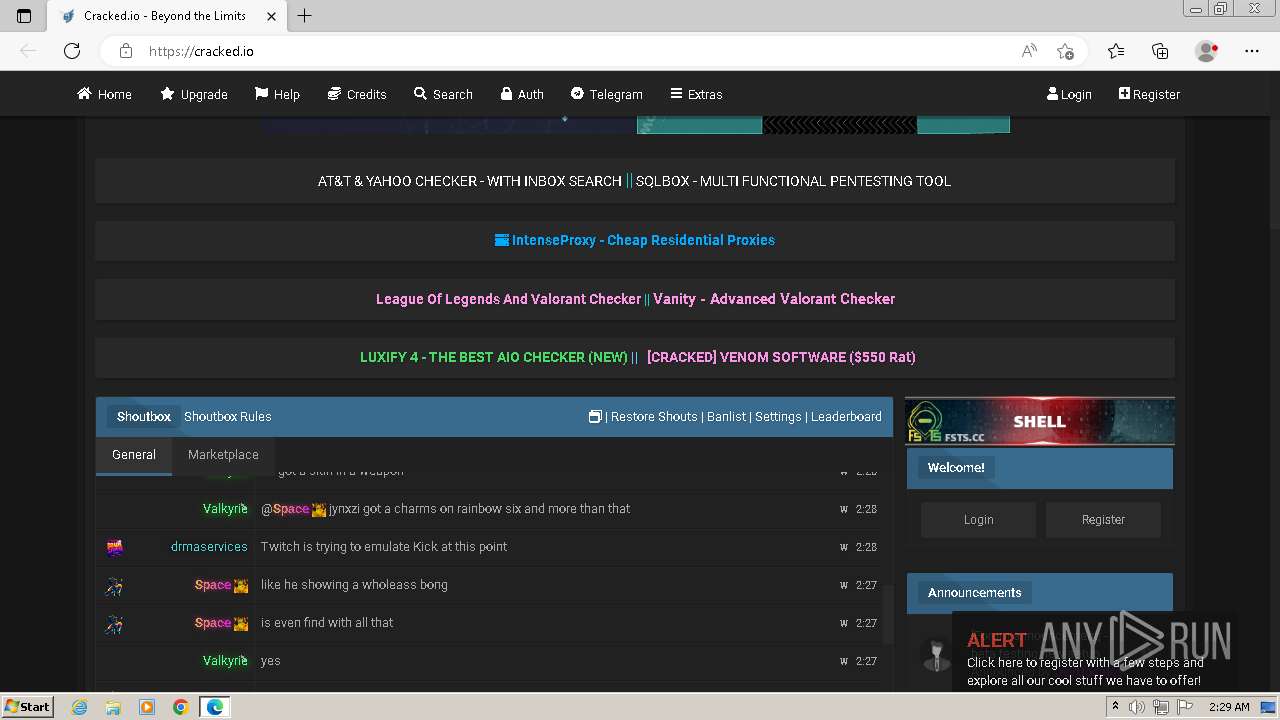
Task: Open the shoutbox Banlist
Action: click(x=727, y=417)
